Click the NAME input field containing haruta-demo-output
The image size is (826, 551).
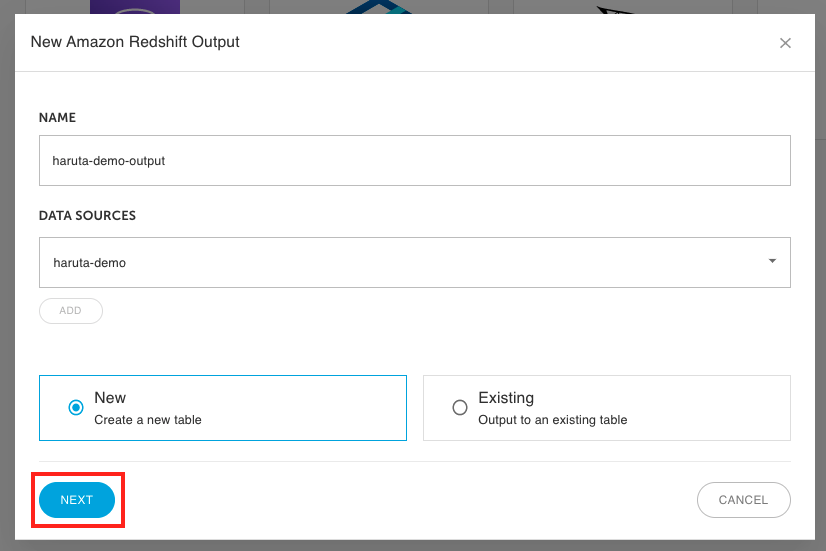415,161
